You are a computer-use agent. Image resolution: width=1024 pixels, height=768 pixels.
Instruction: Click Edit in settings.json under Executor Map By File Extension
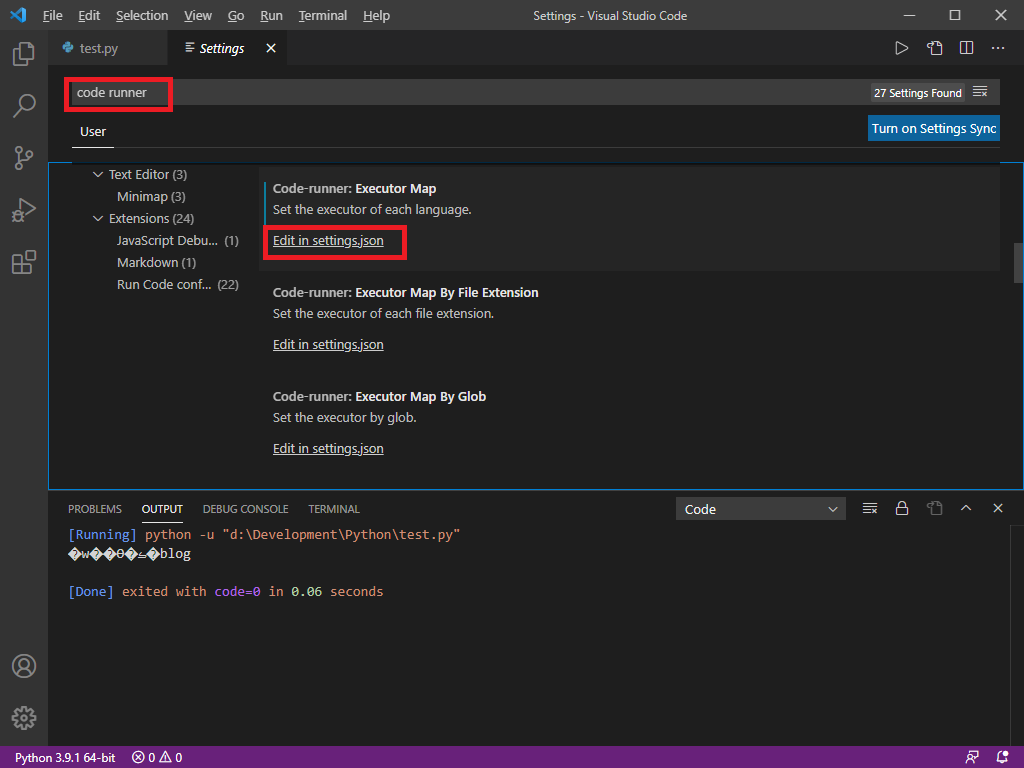click(x=328, y=345)
